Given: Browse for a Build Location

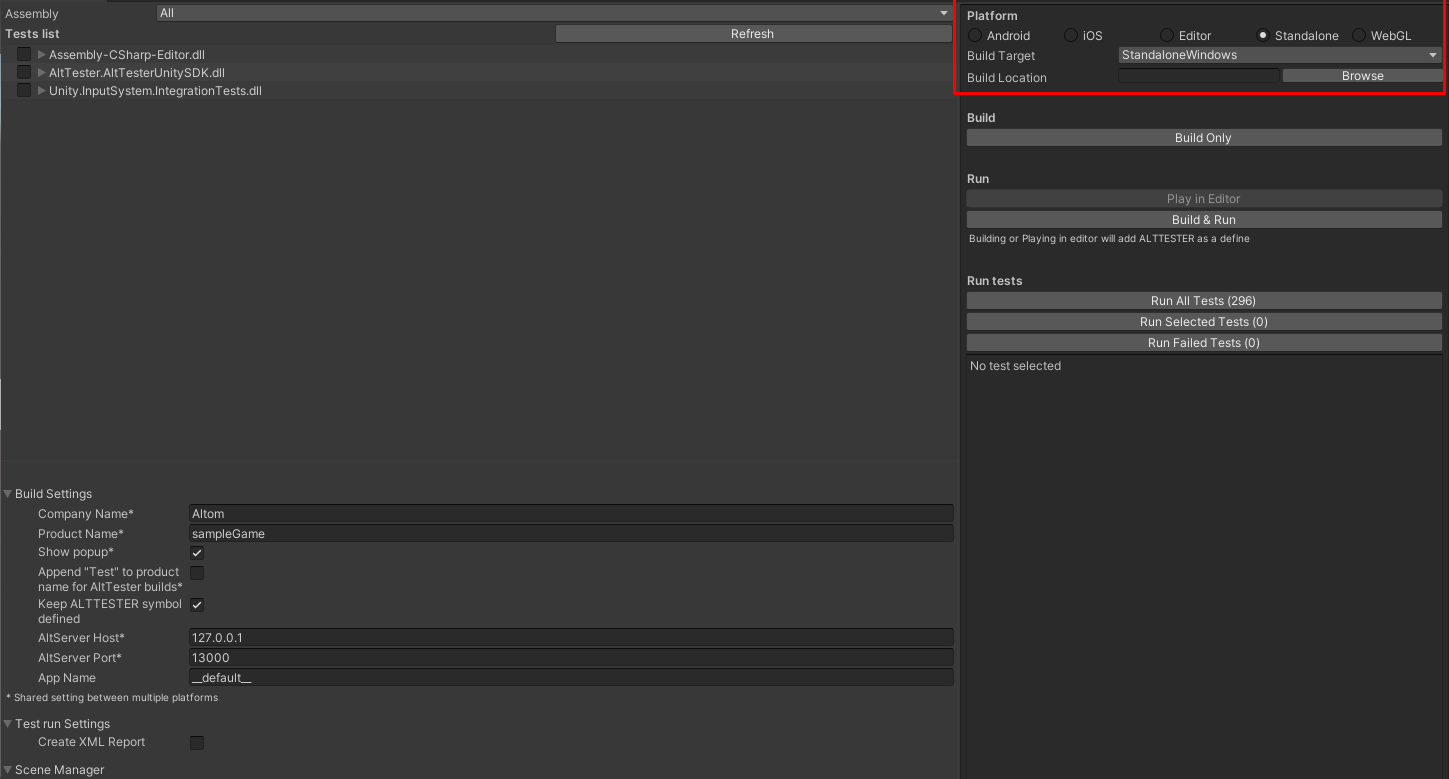Looking at the screenshot, I should [x=1362, y=75].
